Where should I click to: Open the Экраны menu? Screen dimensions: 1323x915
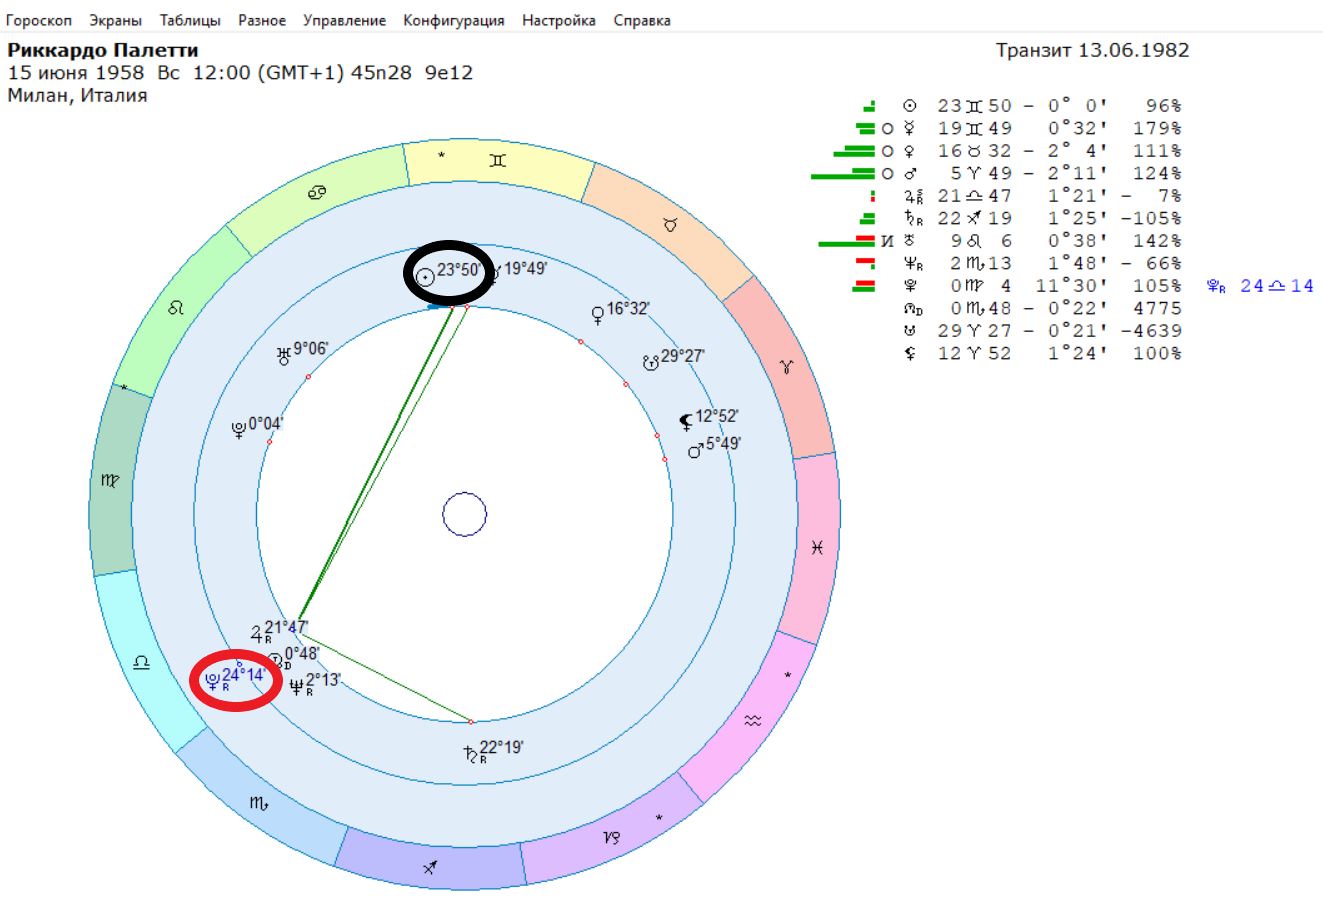pos(115,20)
